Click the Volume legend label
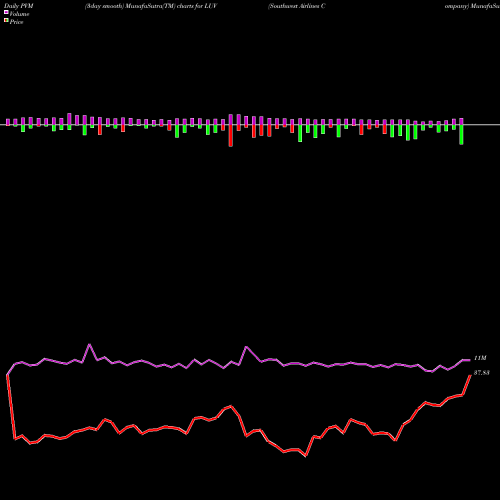 19,14
